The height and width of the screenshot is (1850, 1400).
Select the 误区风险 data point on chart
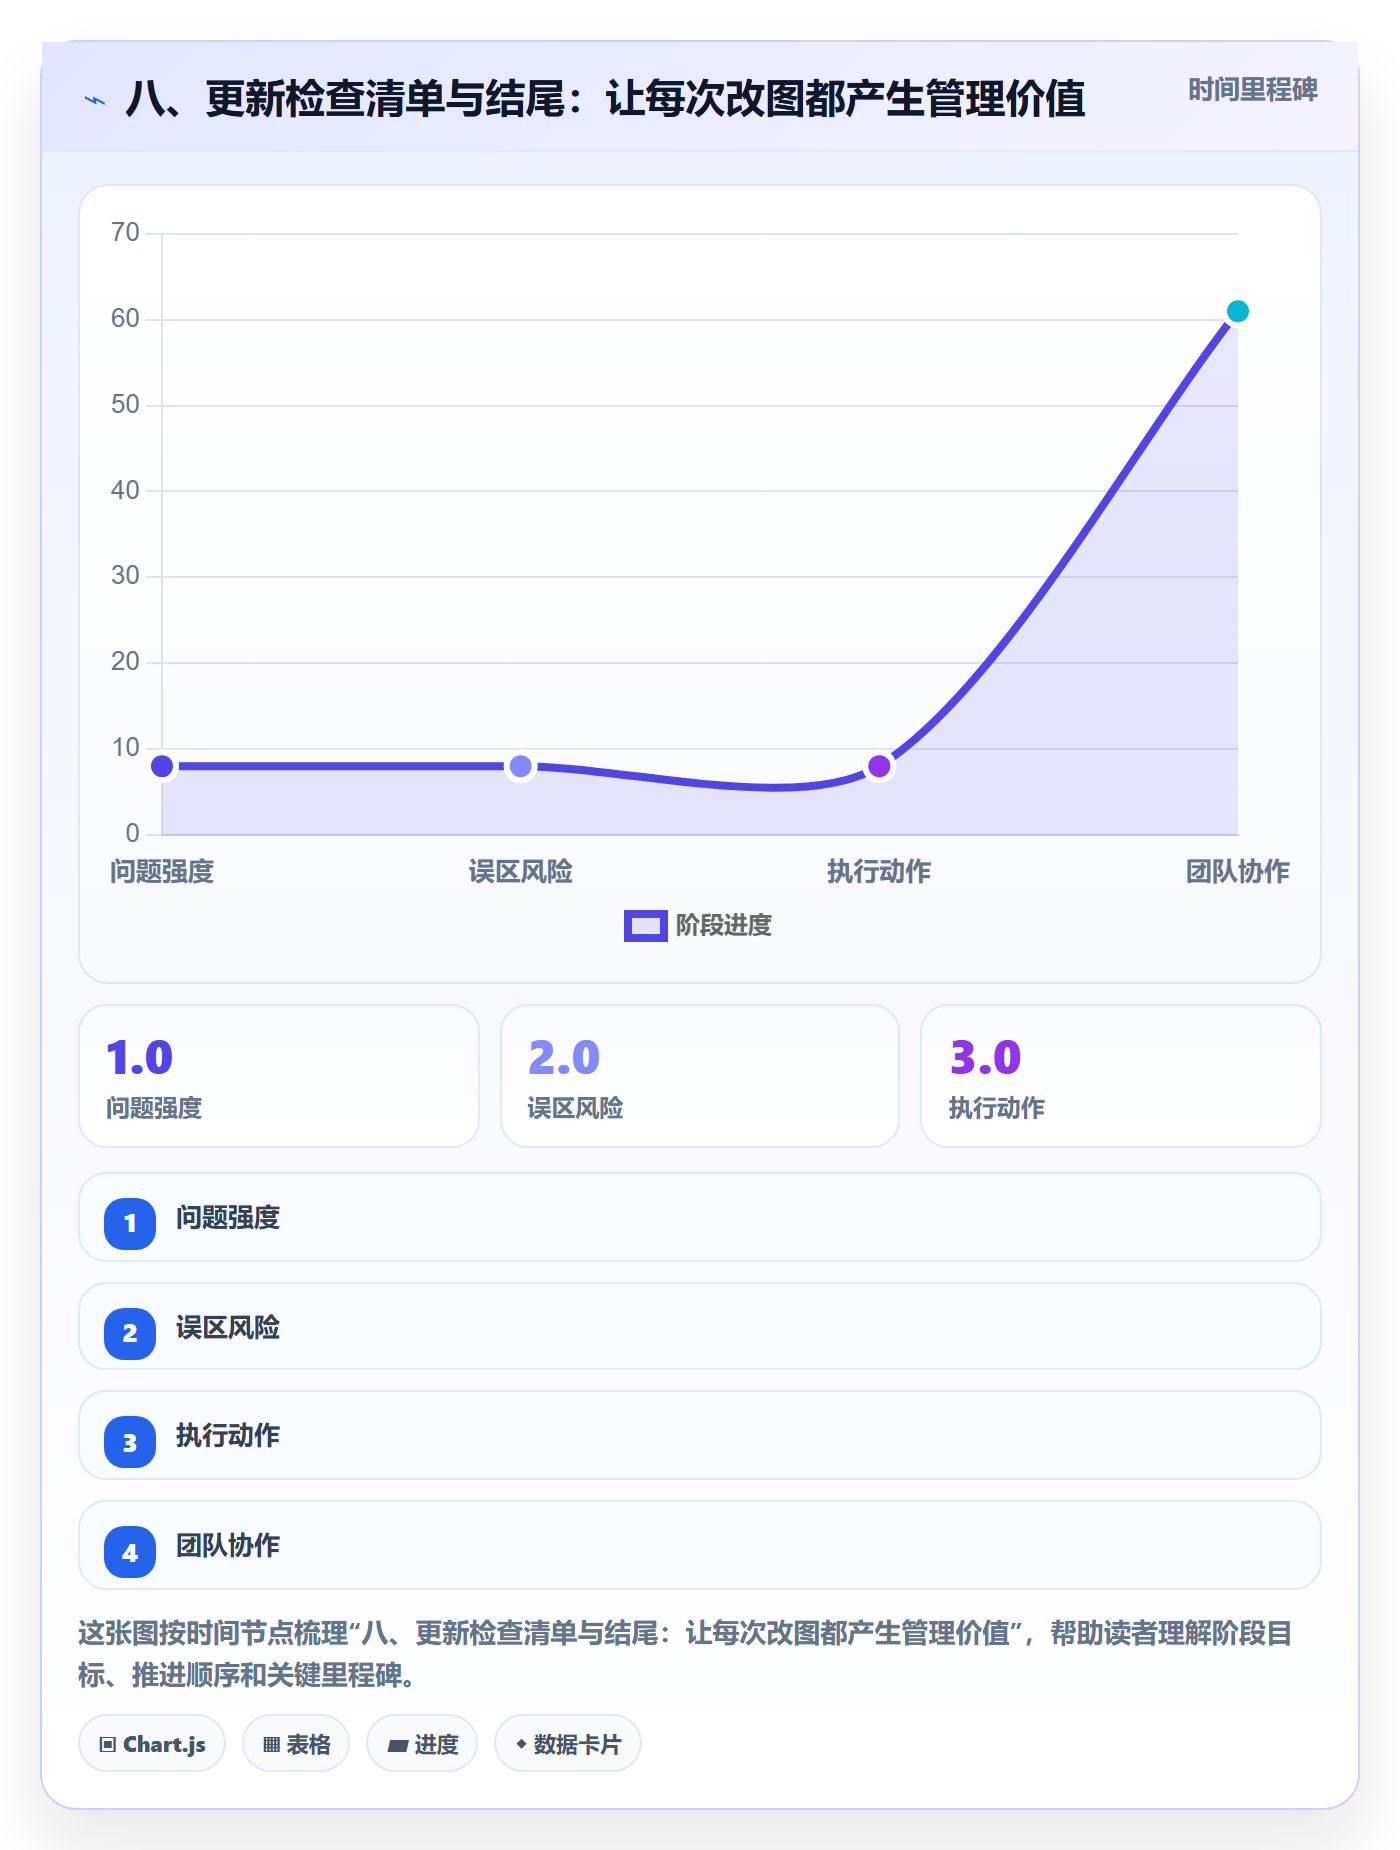pyautogui.click(x=520, y=766)
